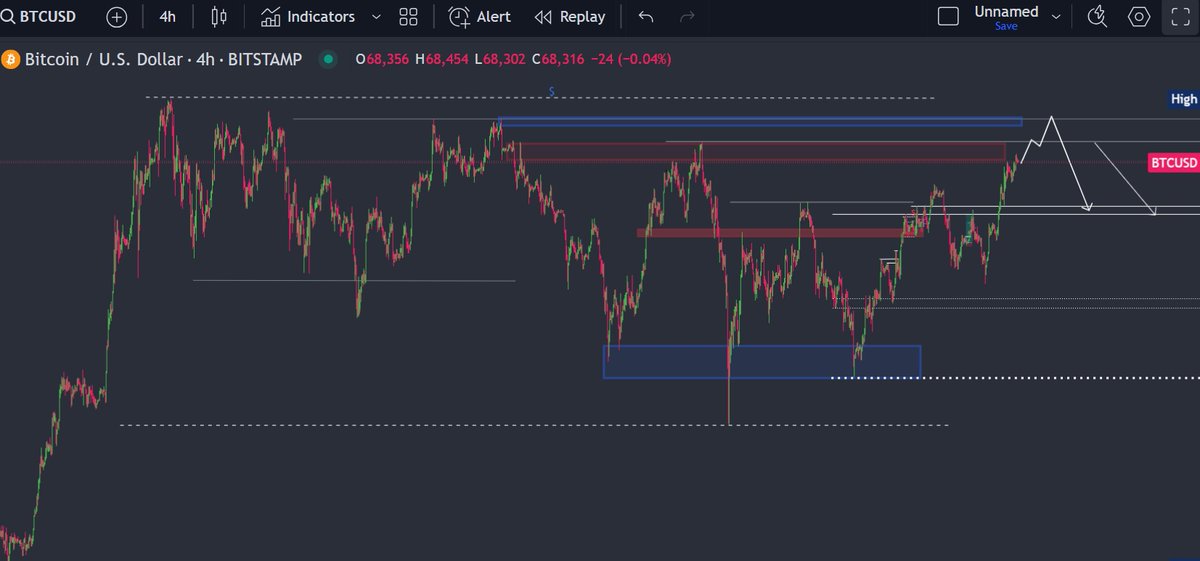Expand the favorite indicators dropdown arrow
The height and width of the screenshot is (561, 1200).
pyautogui.click(x=375, y=16)
